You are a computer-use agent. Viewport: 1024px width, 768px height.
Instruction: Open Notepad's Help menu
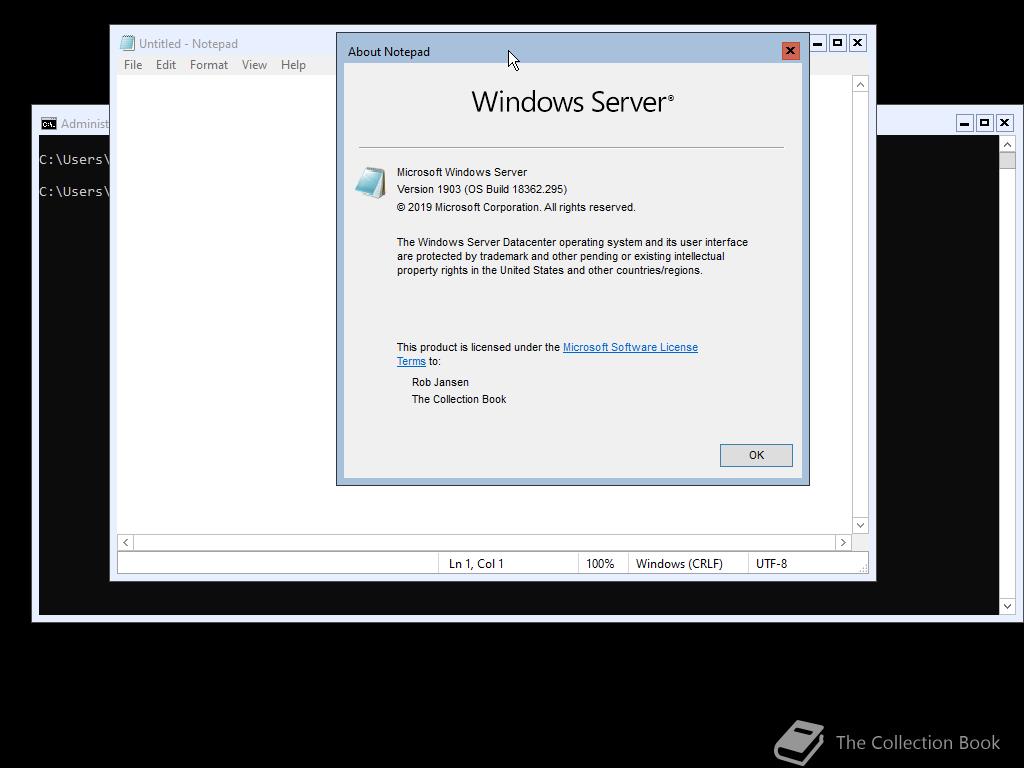293,65
